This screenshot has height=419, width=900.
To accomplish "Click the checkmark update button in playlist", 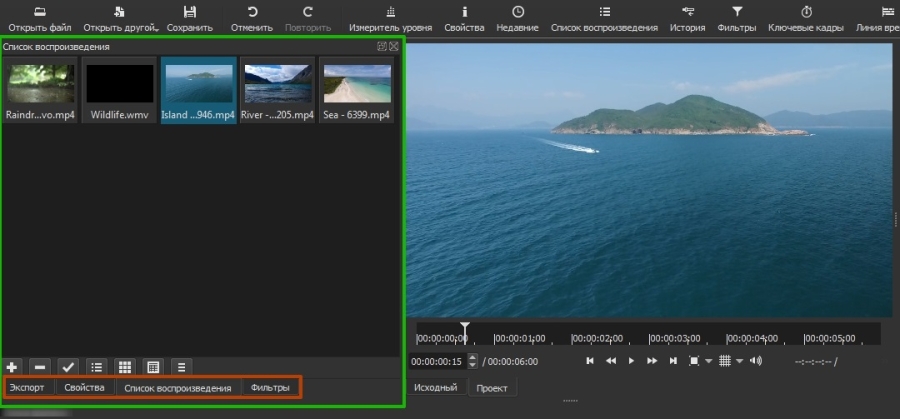I will click(x=68, y=367).
